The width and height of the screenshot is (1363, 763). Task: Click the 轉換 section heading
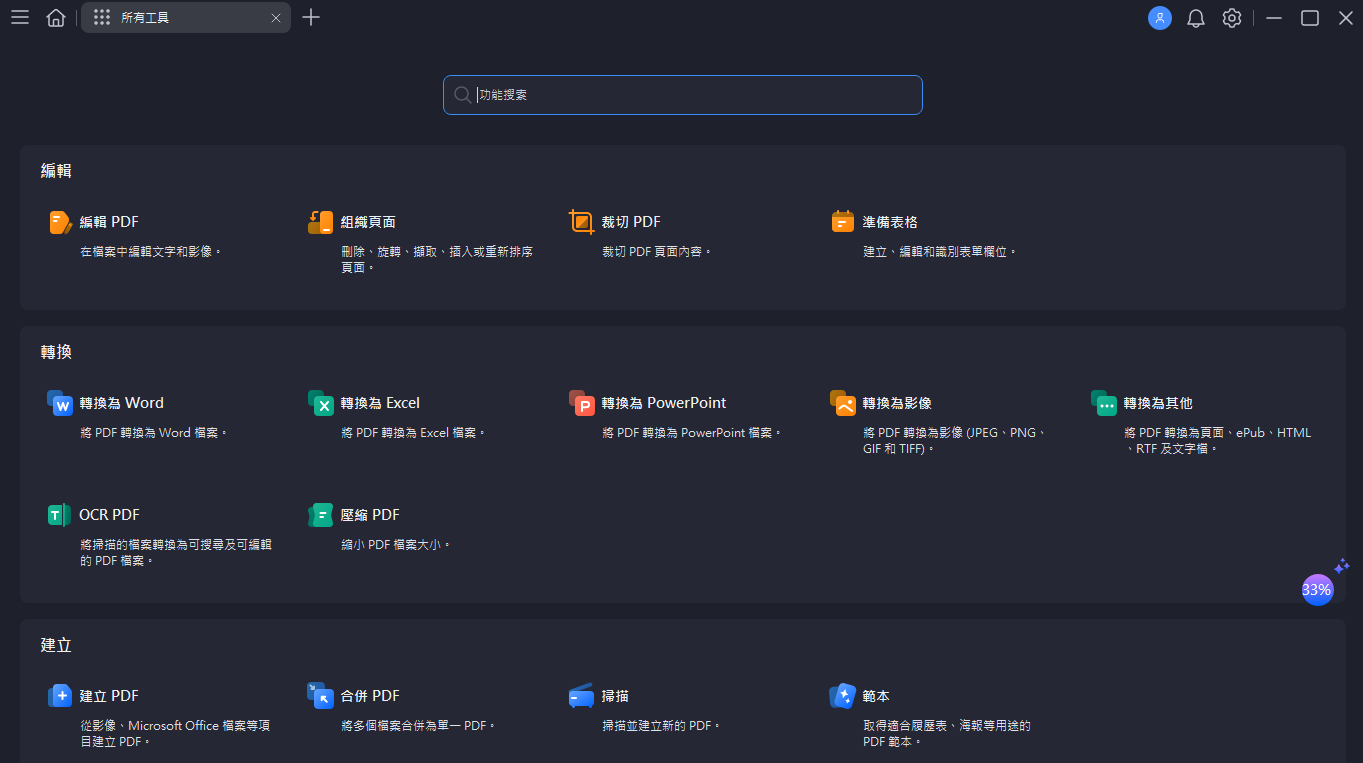tap(56, 352)
